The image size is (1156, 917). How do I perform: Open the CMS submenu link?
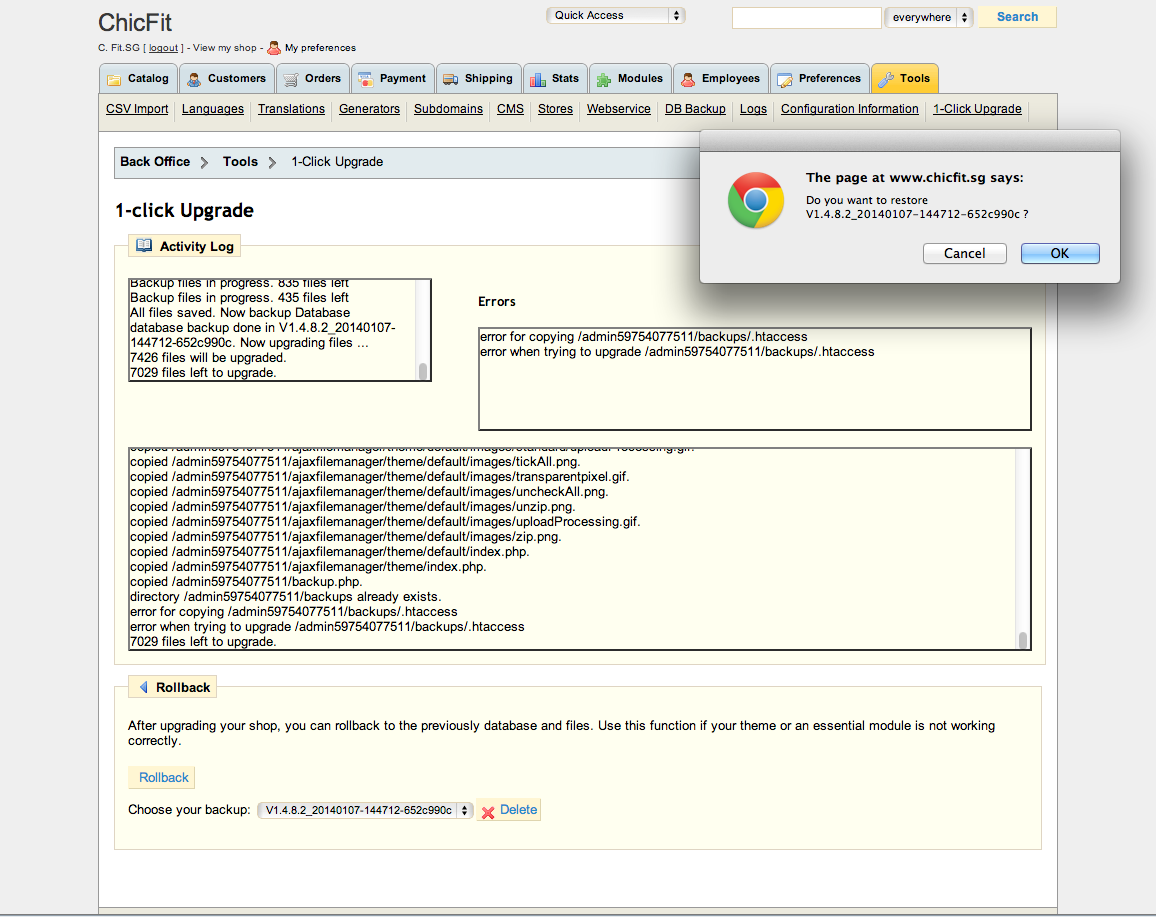(510, 109)
